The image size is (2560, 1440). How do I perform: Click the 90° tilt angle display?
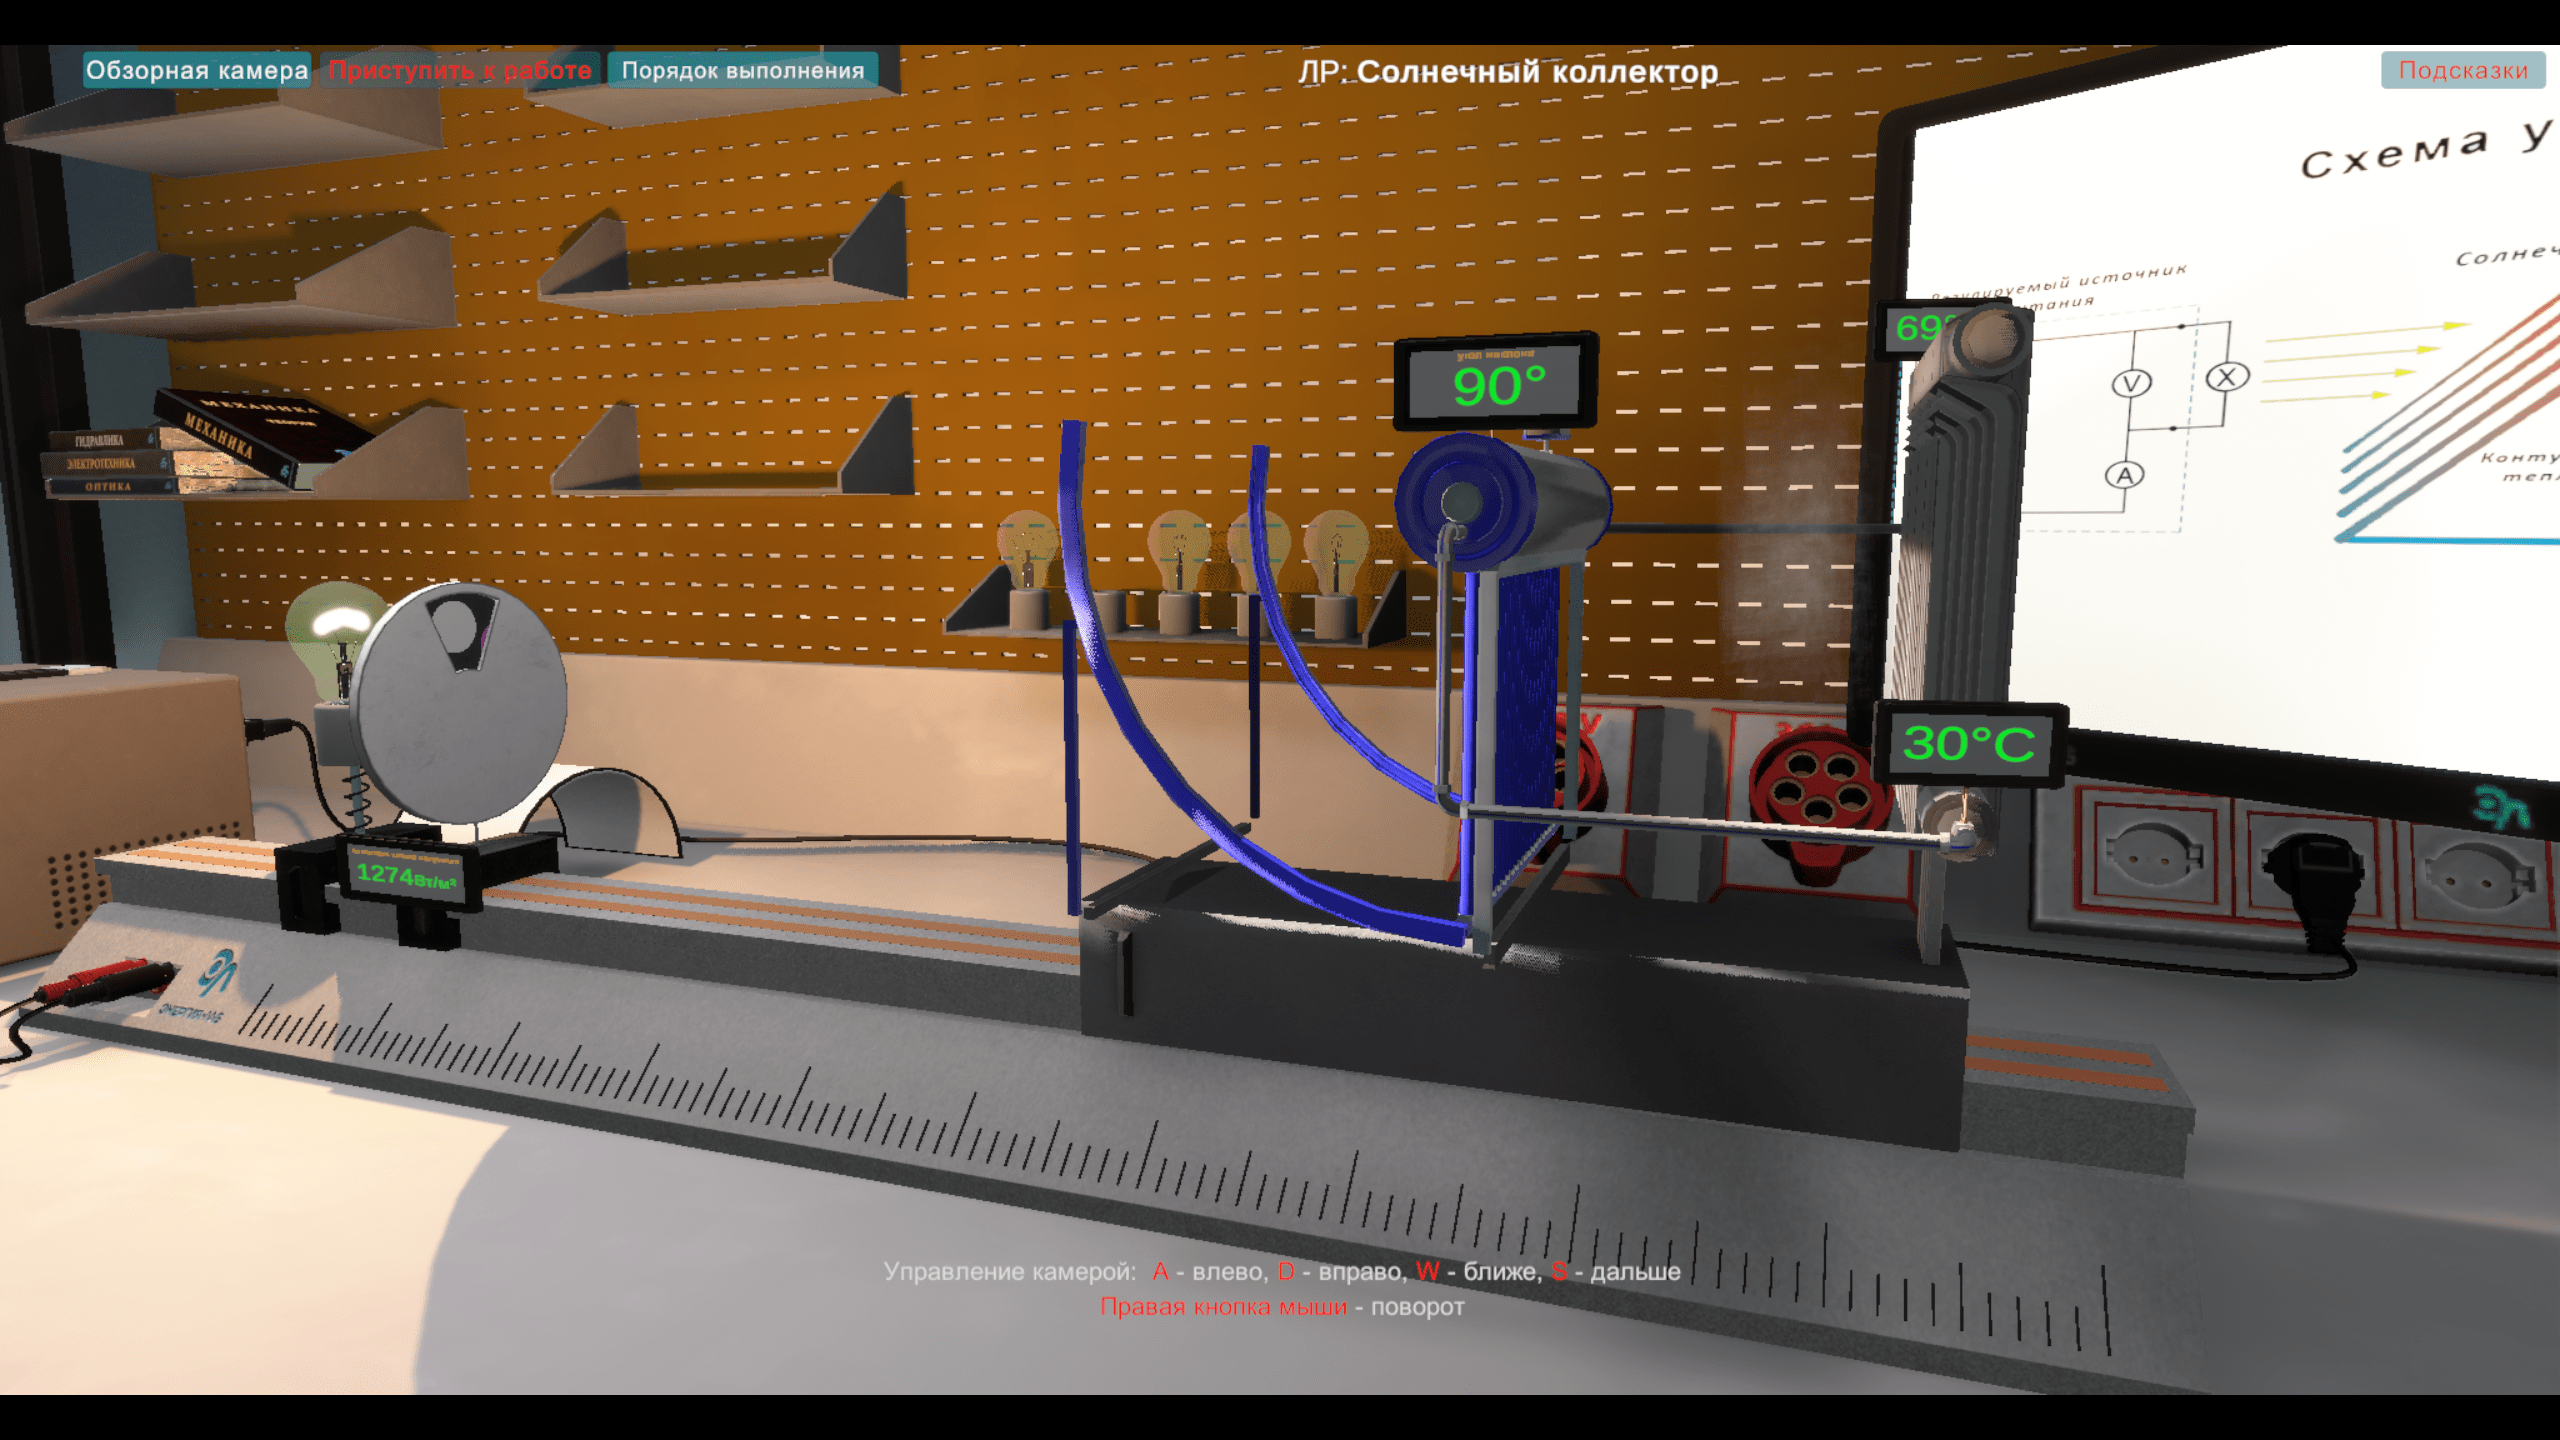click(x=1497, y=385)
